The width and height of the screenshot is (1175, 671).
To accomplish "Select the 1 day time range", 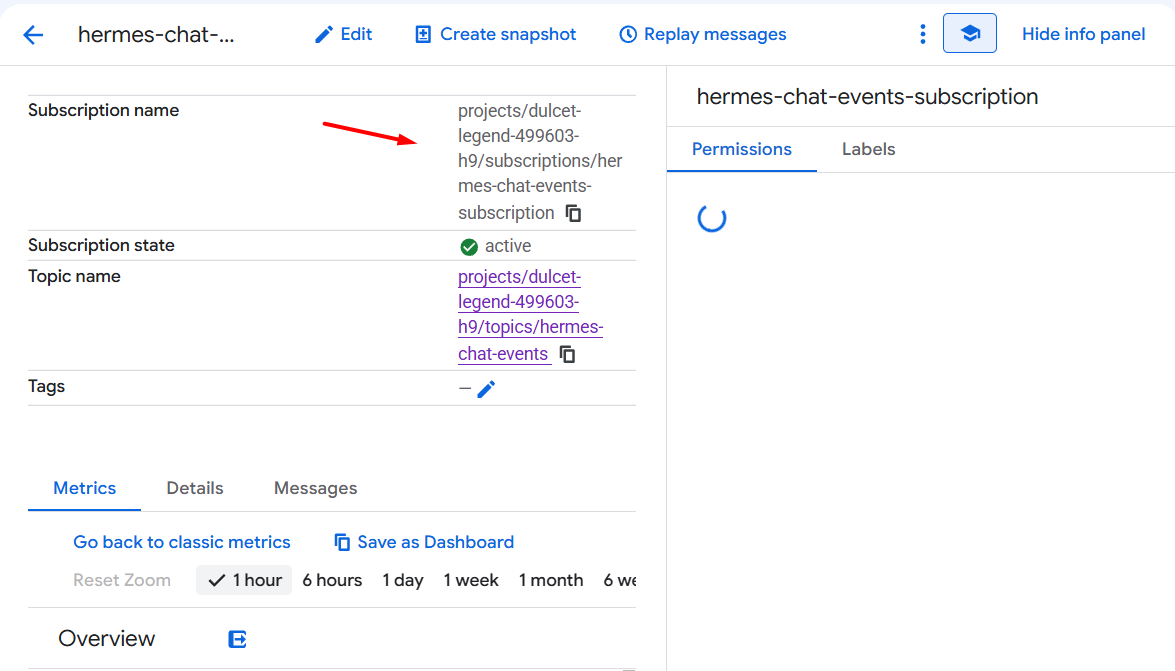I will click(403, 580).
